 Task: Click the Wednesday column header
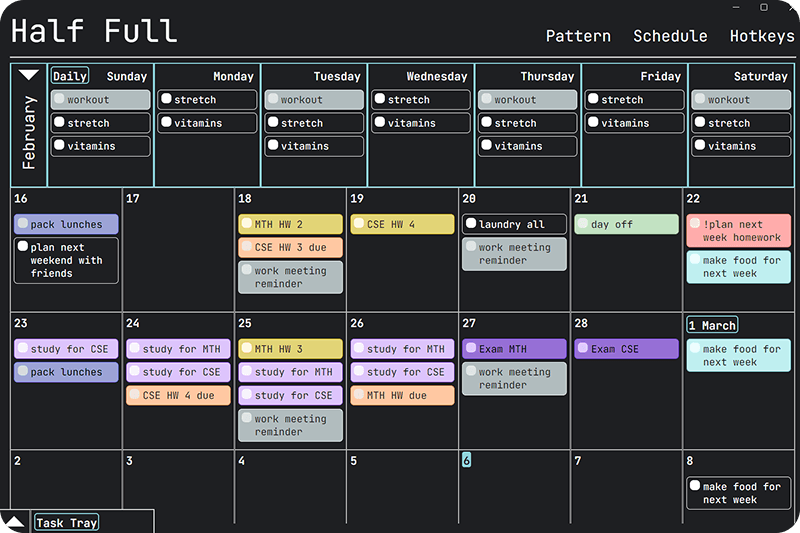pyautogui.click(x=437, y=77)
